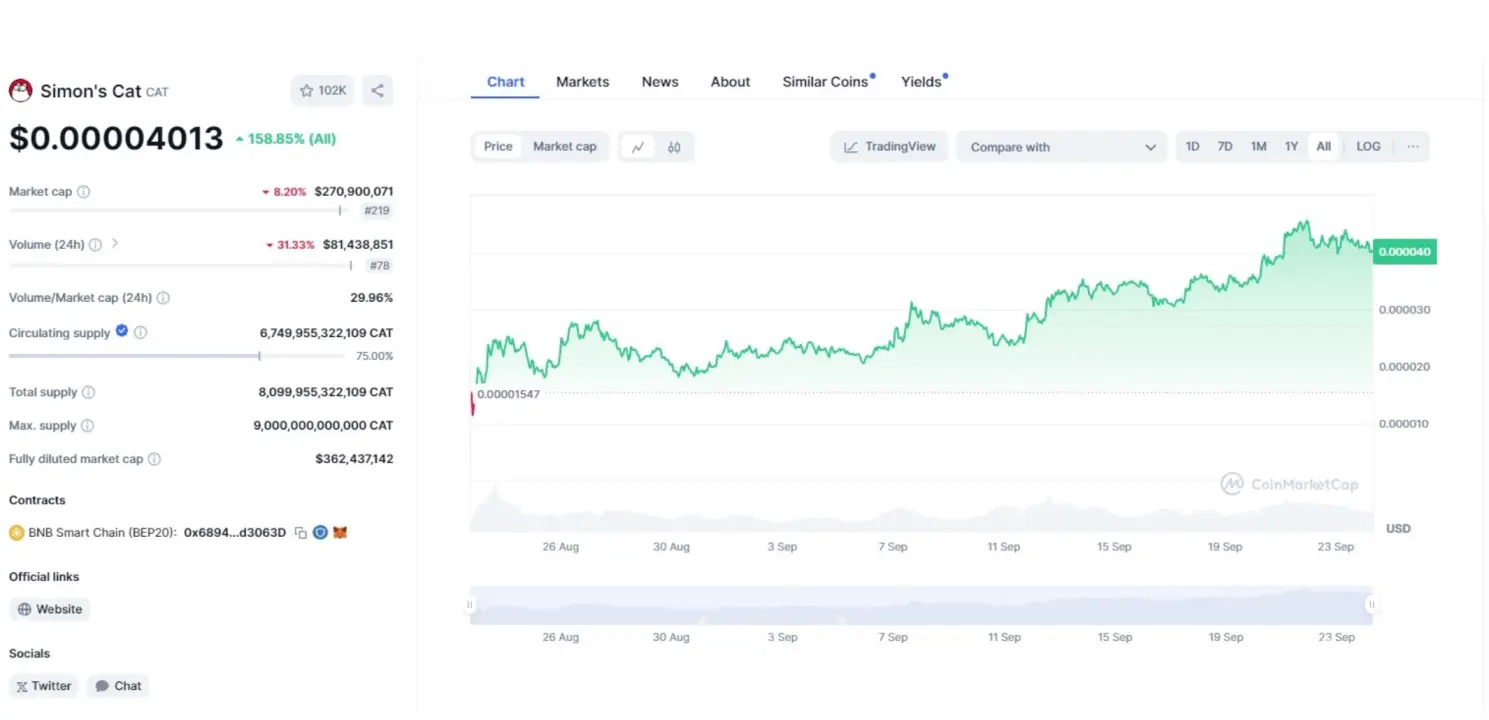Click the 0.00001547 starting price label

508,394
